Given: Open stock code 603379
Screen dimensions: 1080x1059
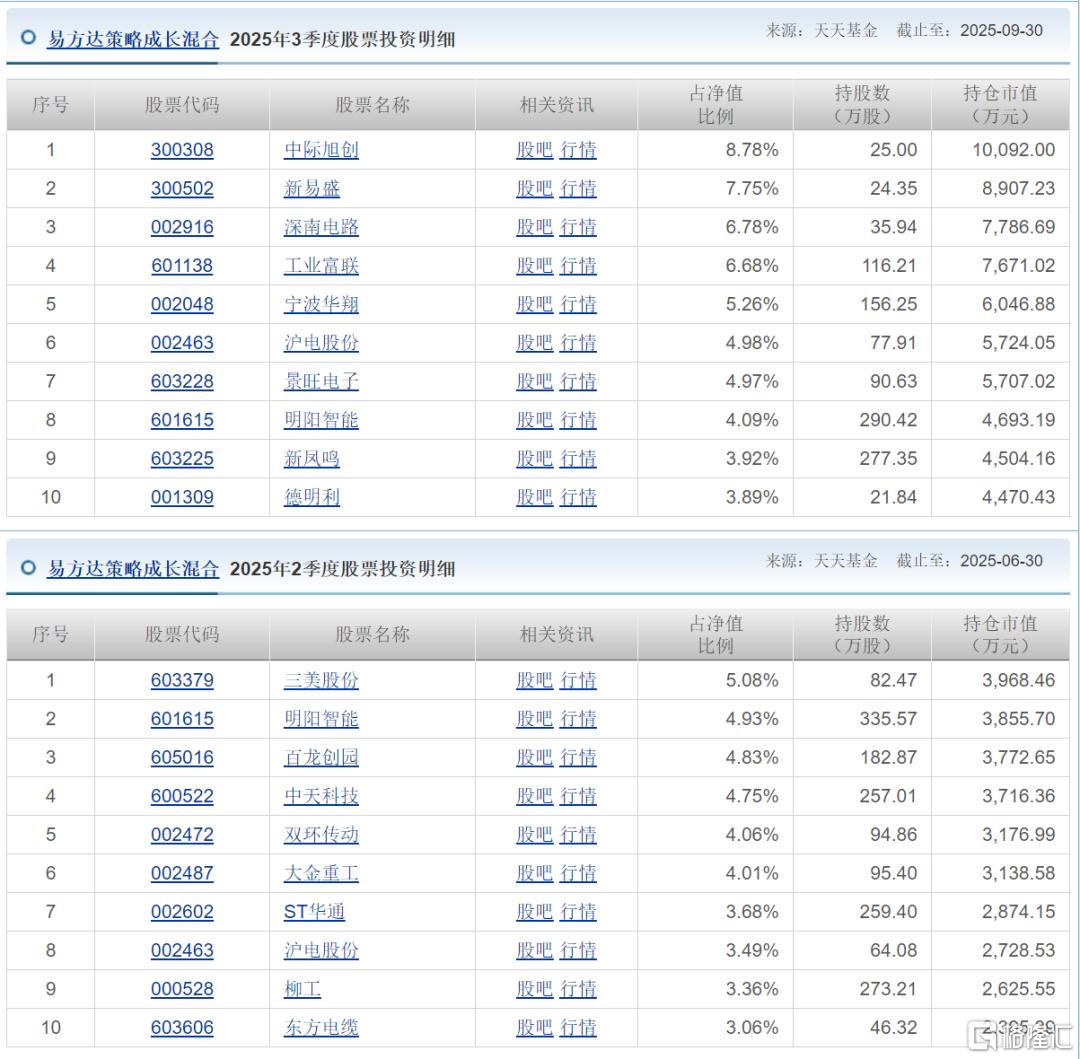Looking at the screenshot, I should (x=182, y=680).
